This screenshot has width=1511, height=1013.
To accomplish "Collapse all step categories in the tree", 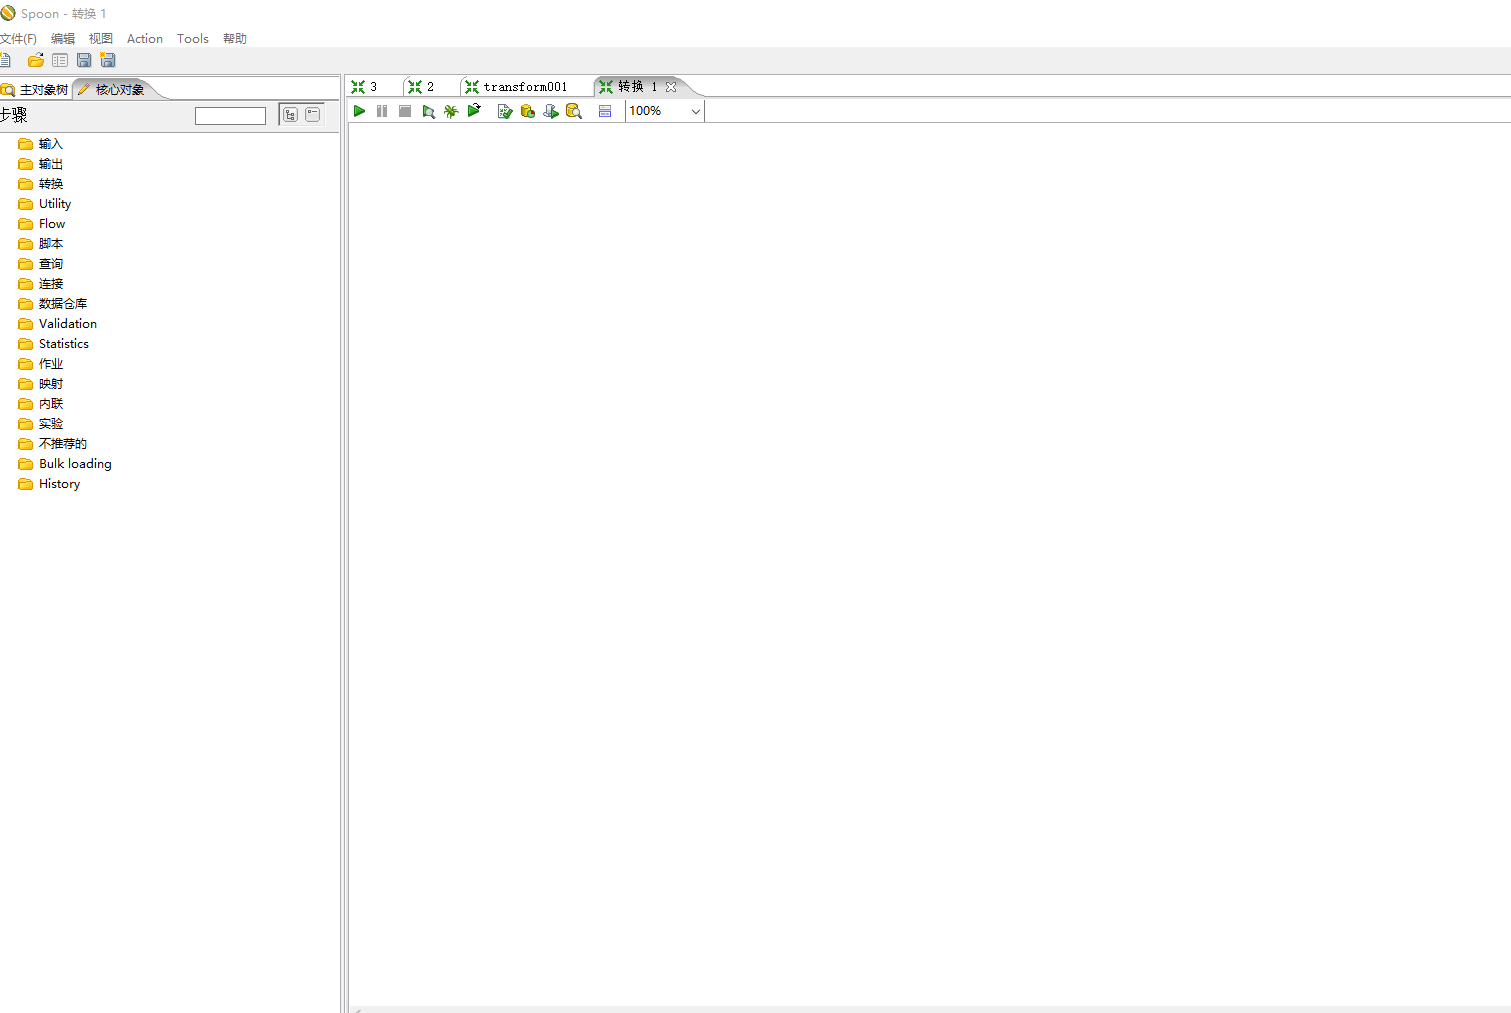I will pos(313,115).
